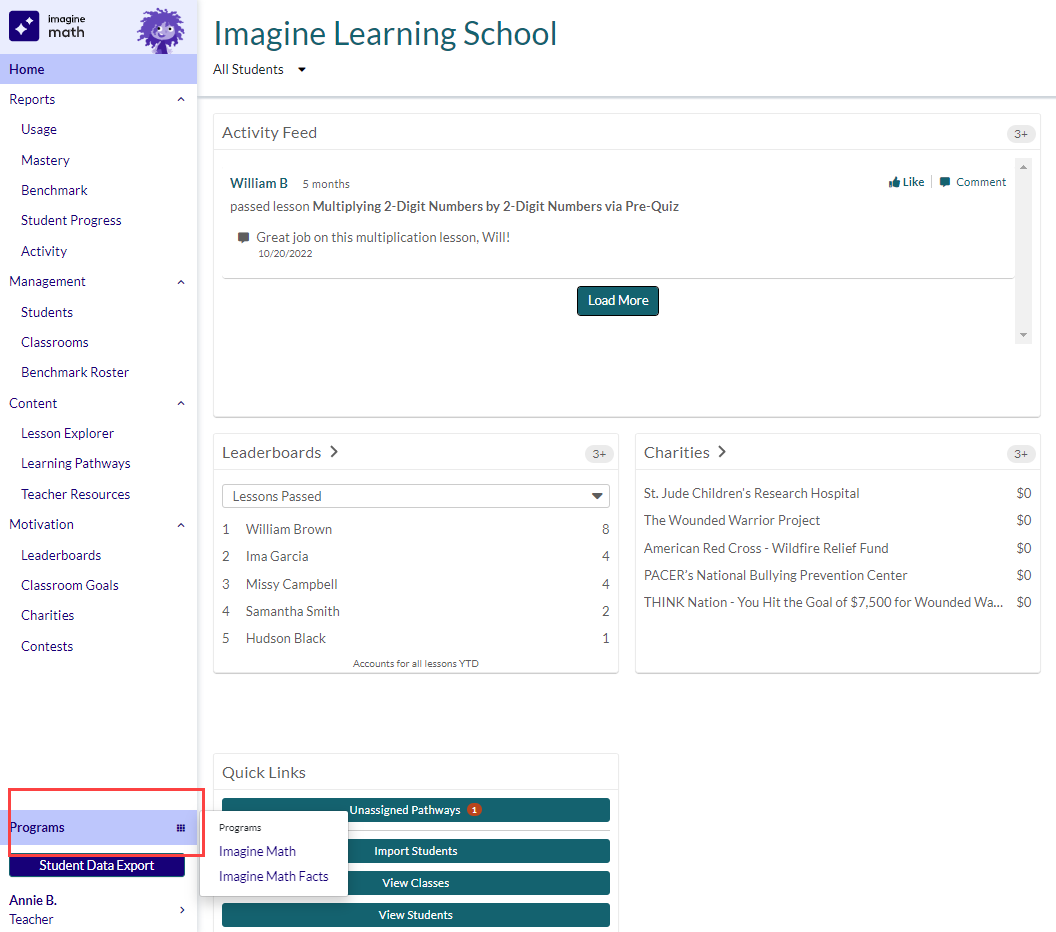The width and height of the screenshot is (1056, 932).
Task: Click Samantha Smith in the leaderboard
Action: tap(292, 611)
